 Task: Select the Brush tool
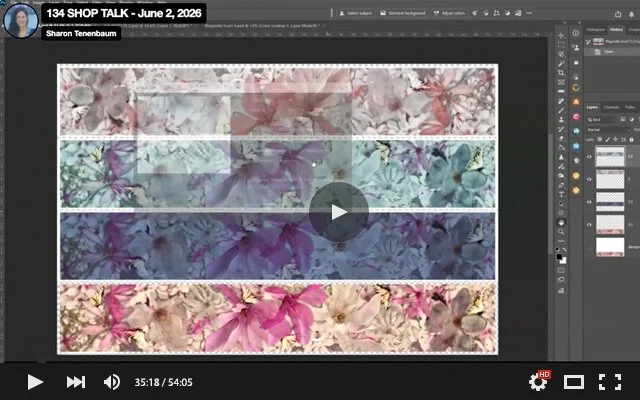(x=562, y=110)
